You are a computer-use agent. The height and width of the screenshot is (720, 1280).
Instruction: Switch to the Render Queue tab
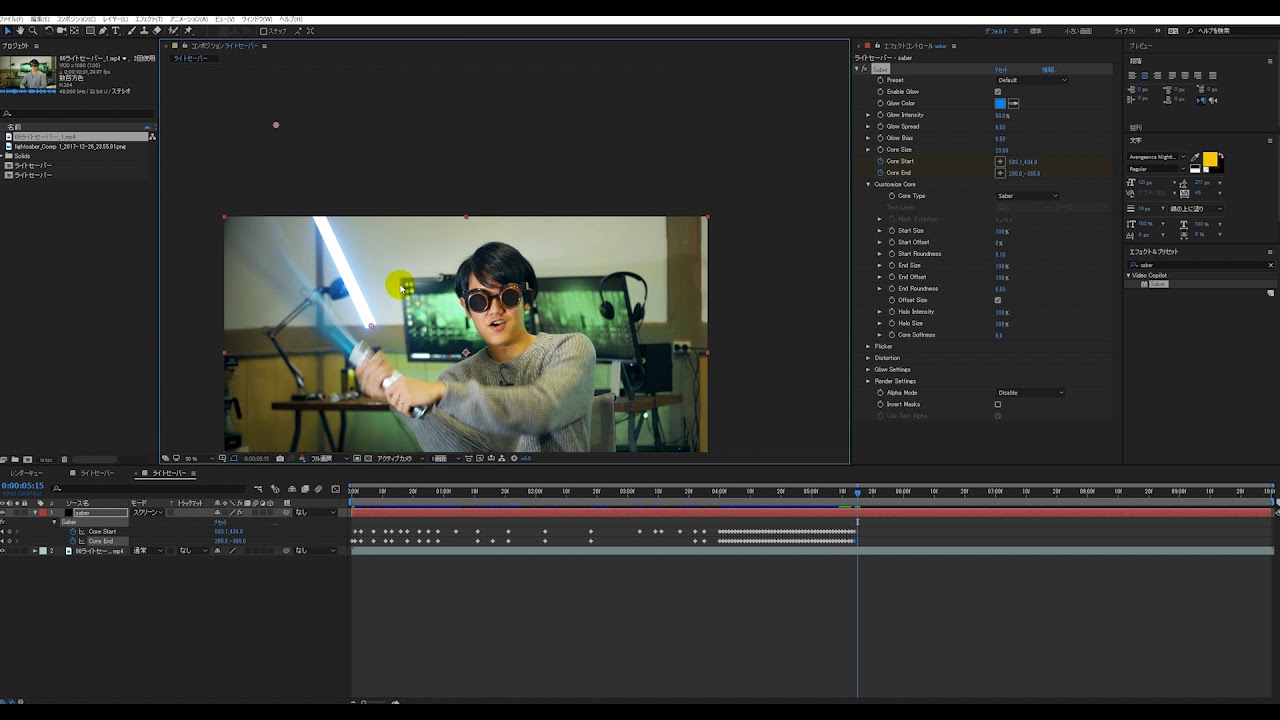(x=27, y=473)
